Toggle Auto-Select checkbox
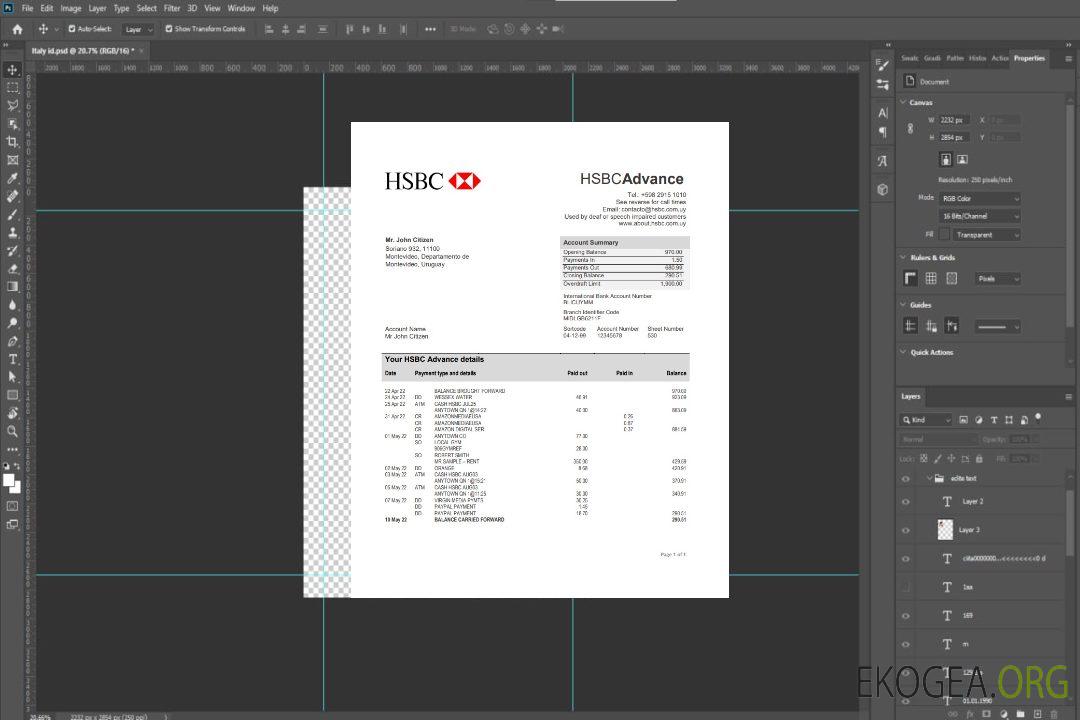Viewport: 1080px width, 720px height. (72, 29)
